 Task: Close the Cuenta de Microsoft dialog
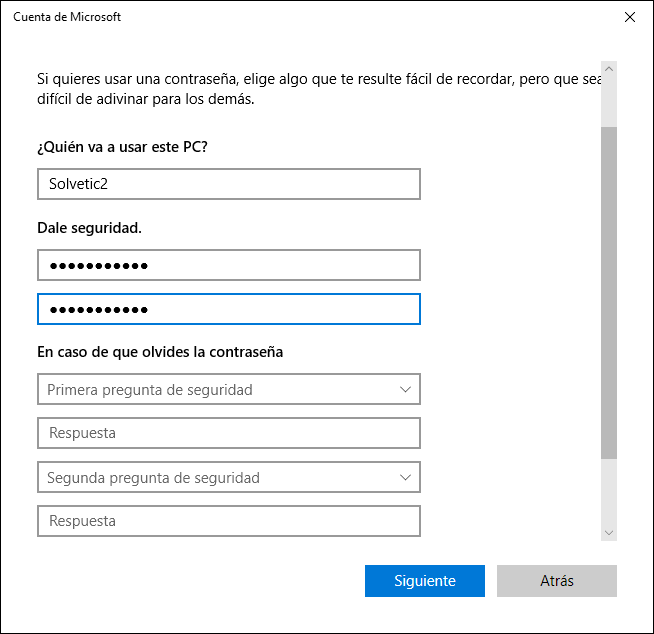tap(629, 17)
